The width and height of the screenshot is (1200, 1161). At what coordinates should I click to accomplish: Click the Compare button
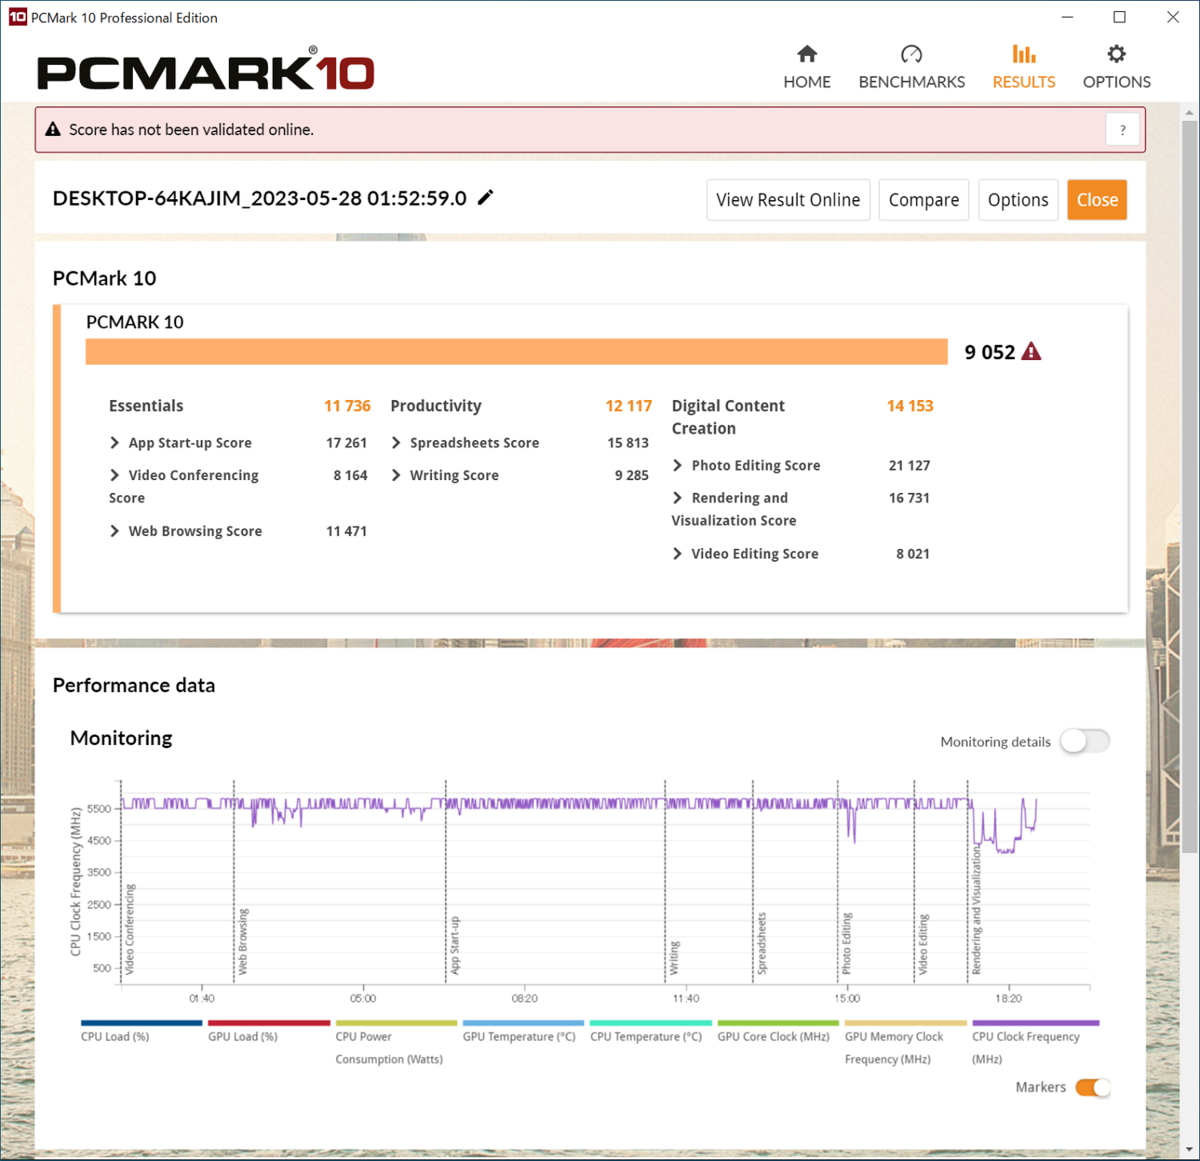[923, 200]
